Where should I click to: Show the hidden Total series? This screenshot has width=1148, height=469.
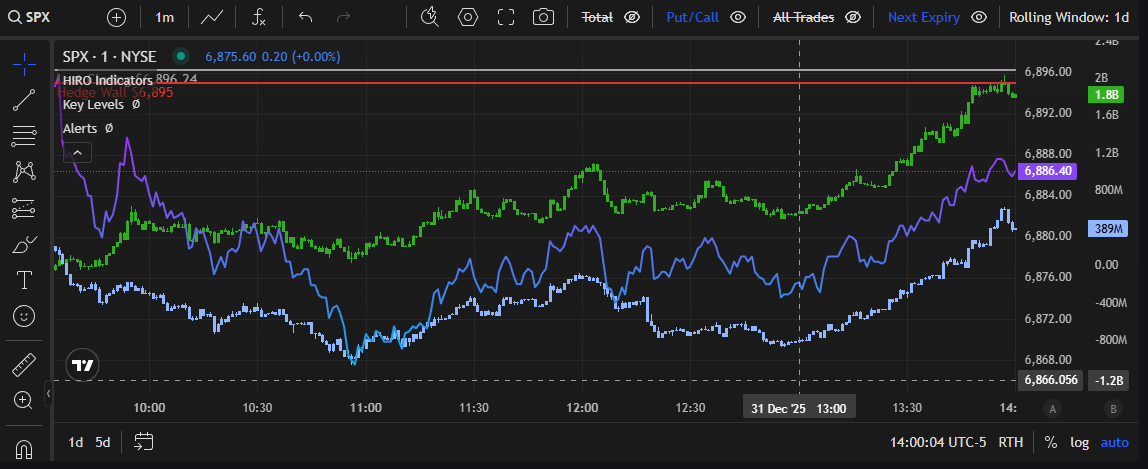631,17
